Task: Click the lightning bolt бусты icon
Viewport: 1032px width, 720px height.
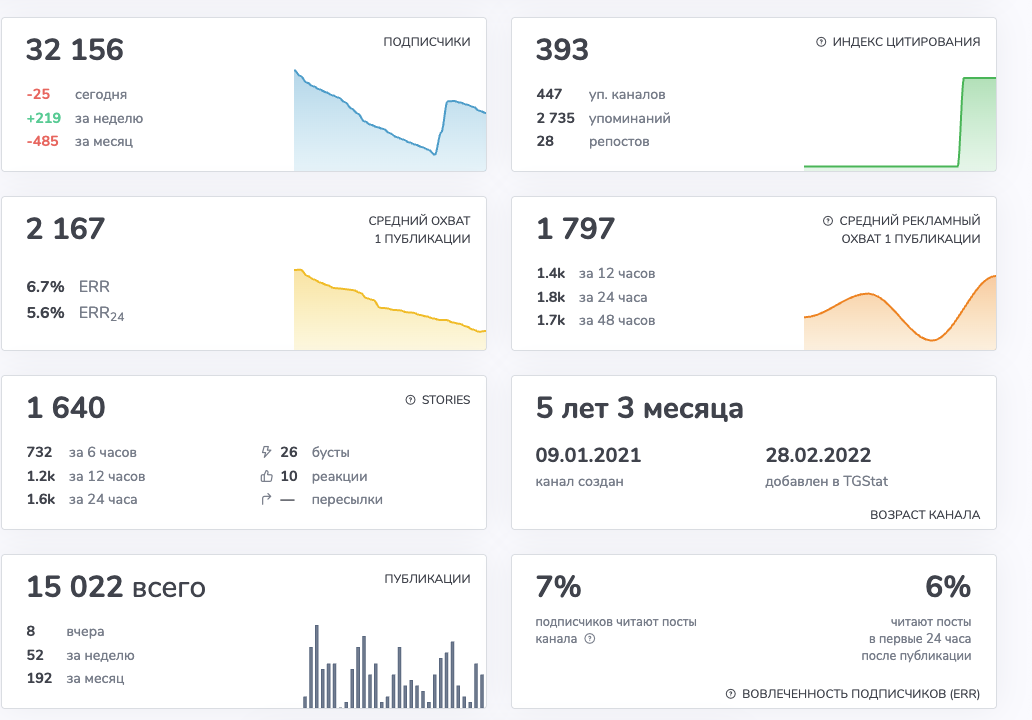Action: tap(266, 452)
